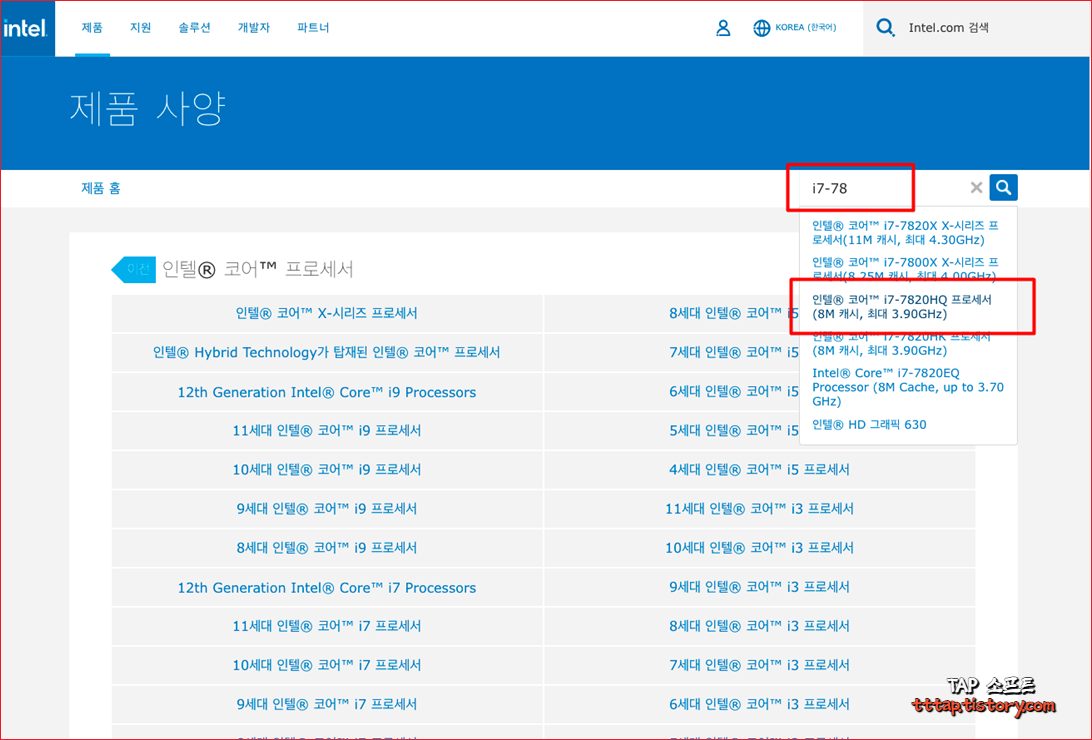The width and height of the screenshot is (1092, 740).
Task: Clear the product search with X icon
Action: [x=976, y=187]
